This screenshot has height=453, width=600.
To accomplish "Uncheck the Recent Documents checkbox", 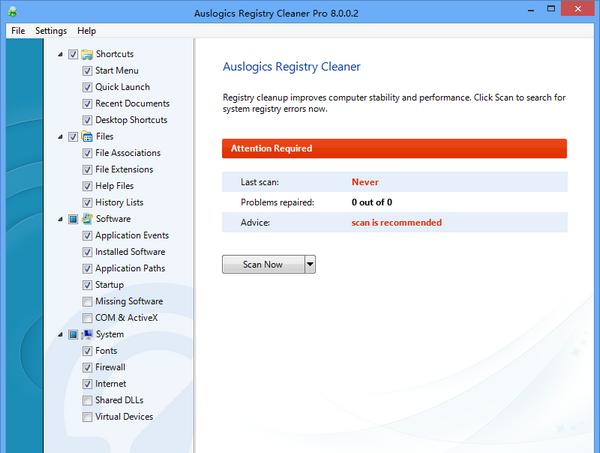I will tap(87, 104).
